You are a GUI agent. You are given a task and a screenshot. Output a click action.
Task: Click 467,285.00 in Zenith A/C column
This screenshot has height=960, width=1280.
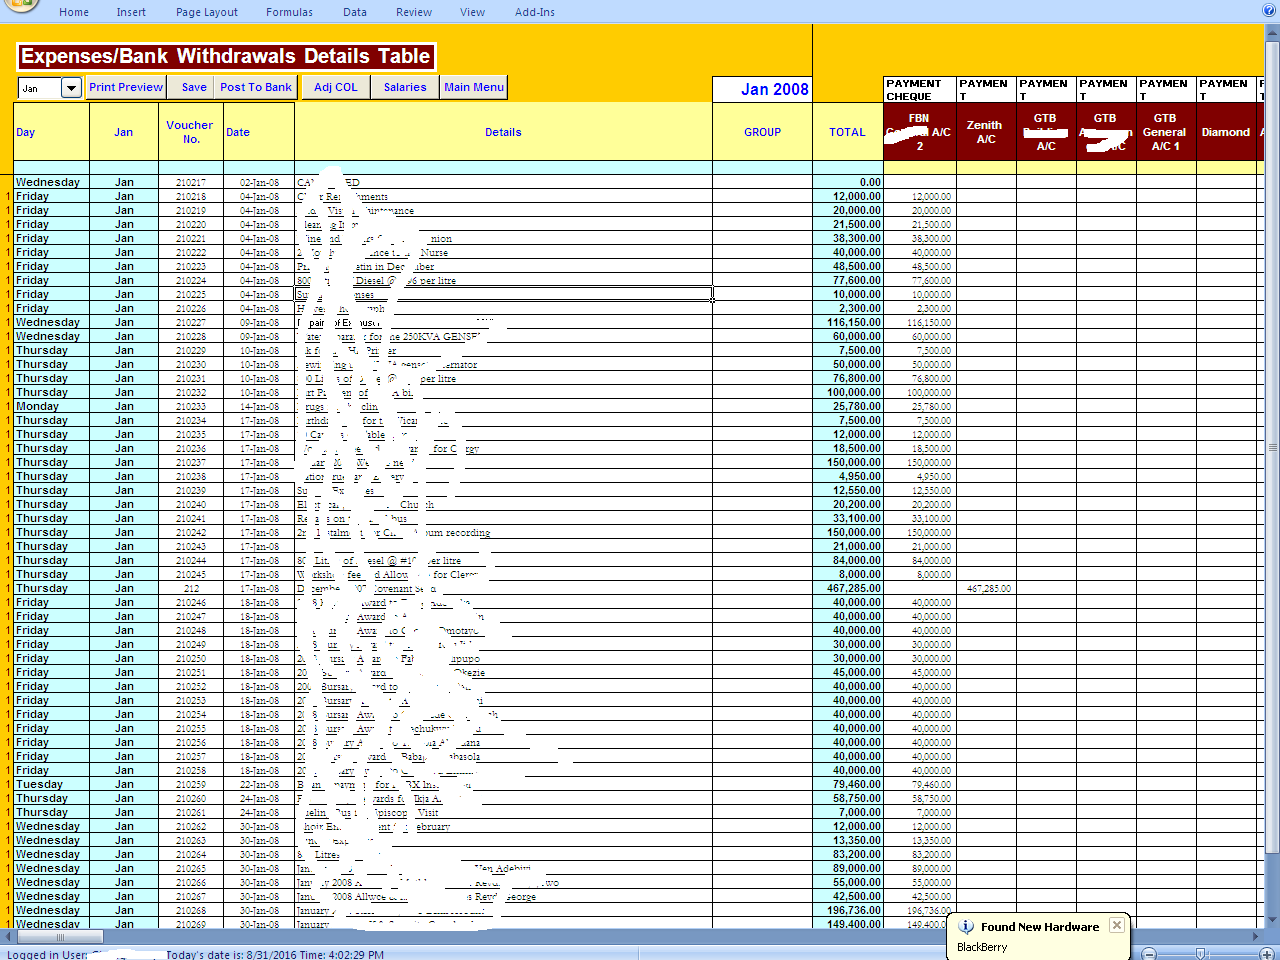pyautogui.click(x=987, y=589)
